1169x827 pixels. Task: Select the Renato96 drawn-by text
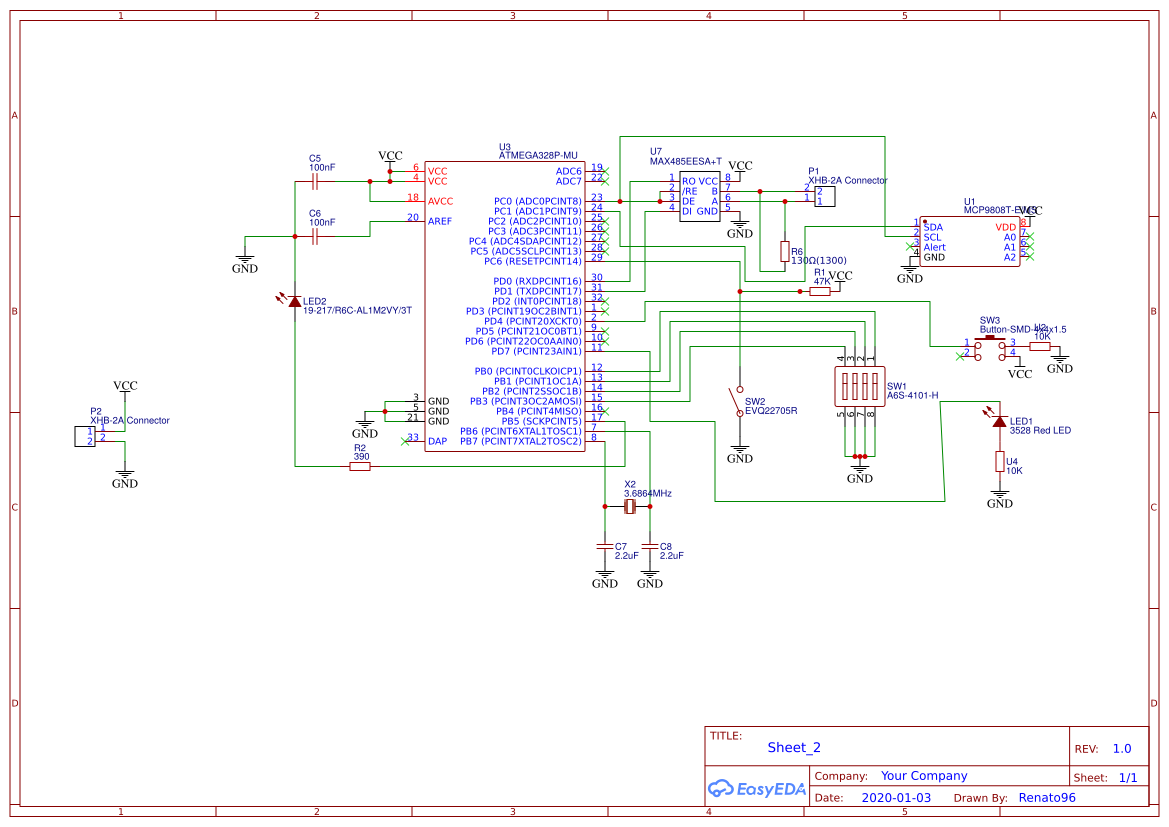click(x=1047, y=798)
